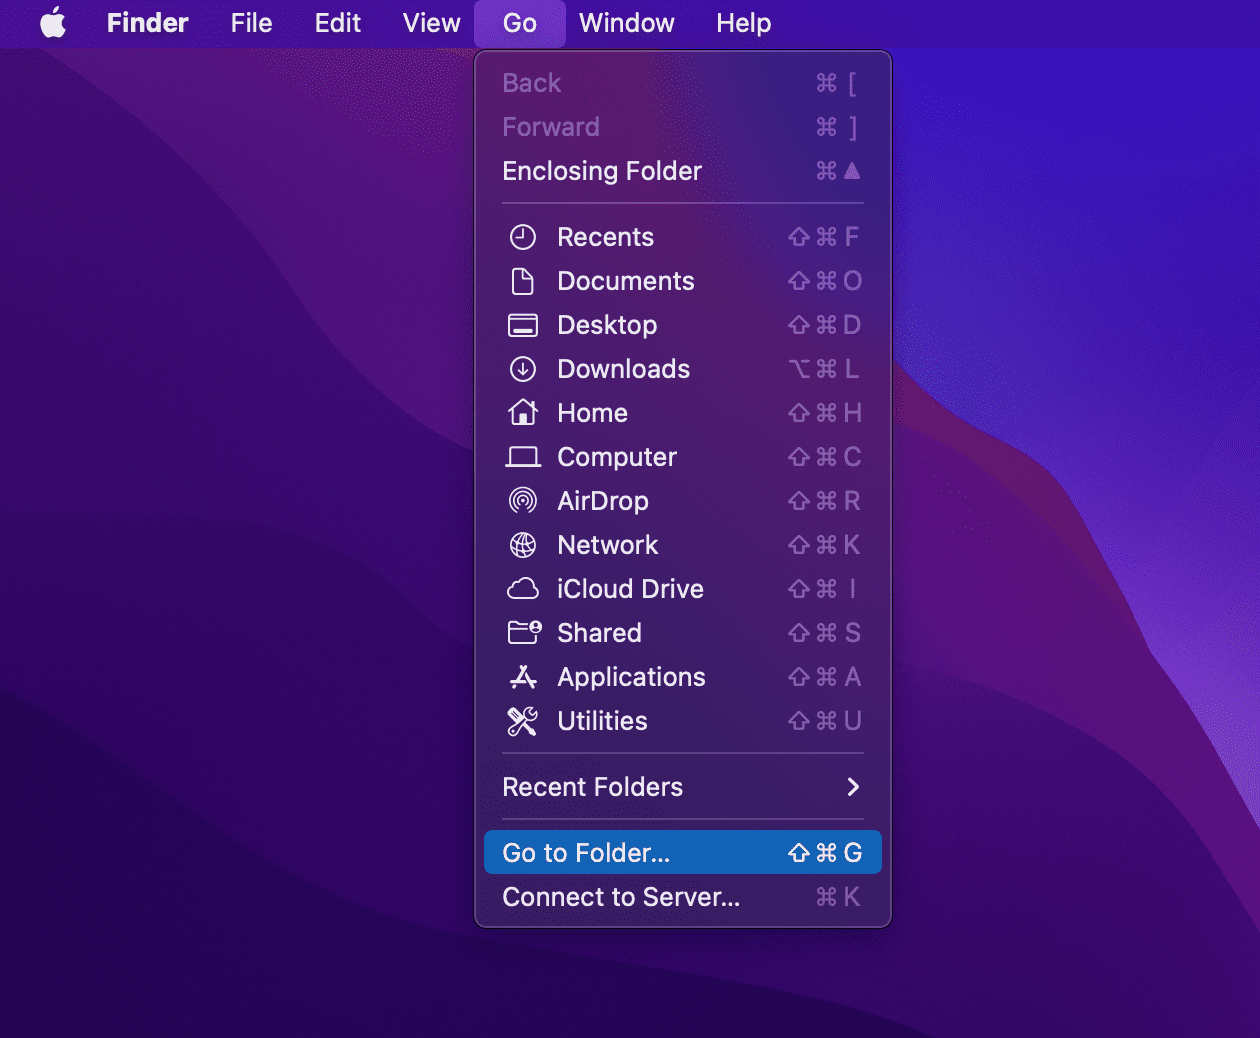The image size is (1260, 1038).
Task: Click the Desktop icon in Go menu
Action: [522, 325]
